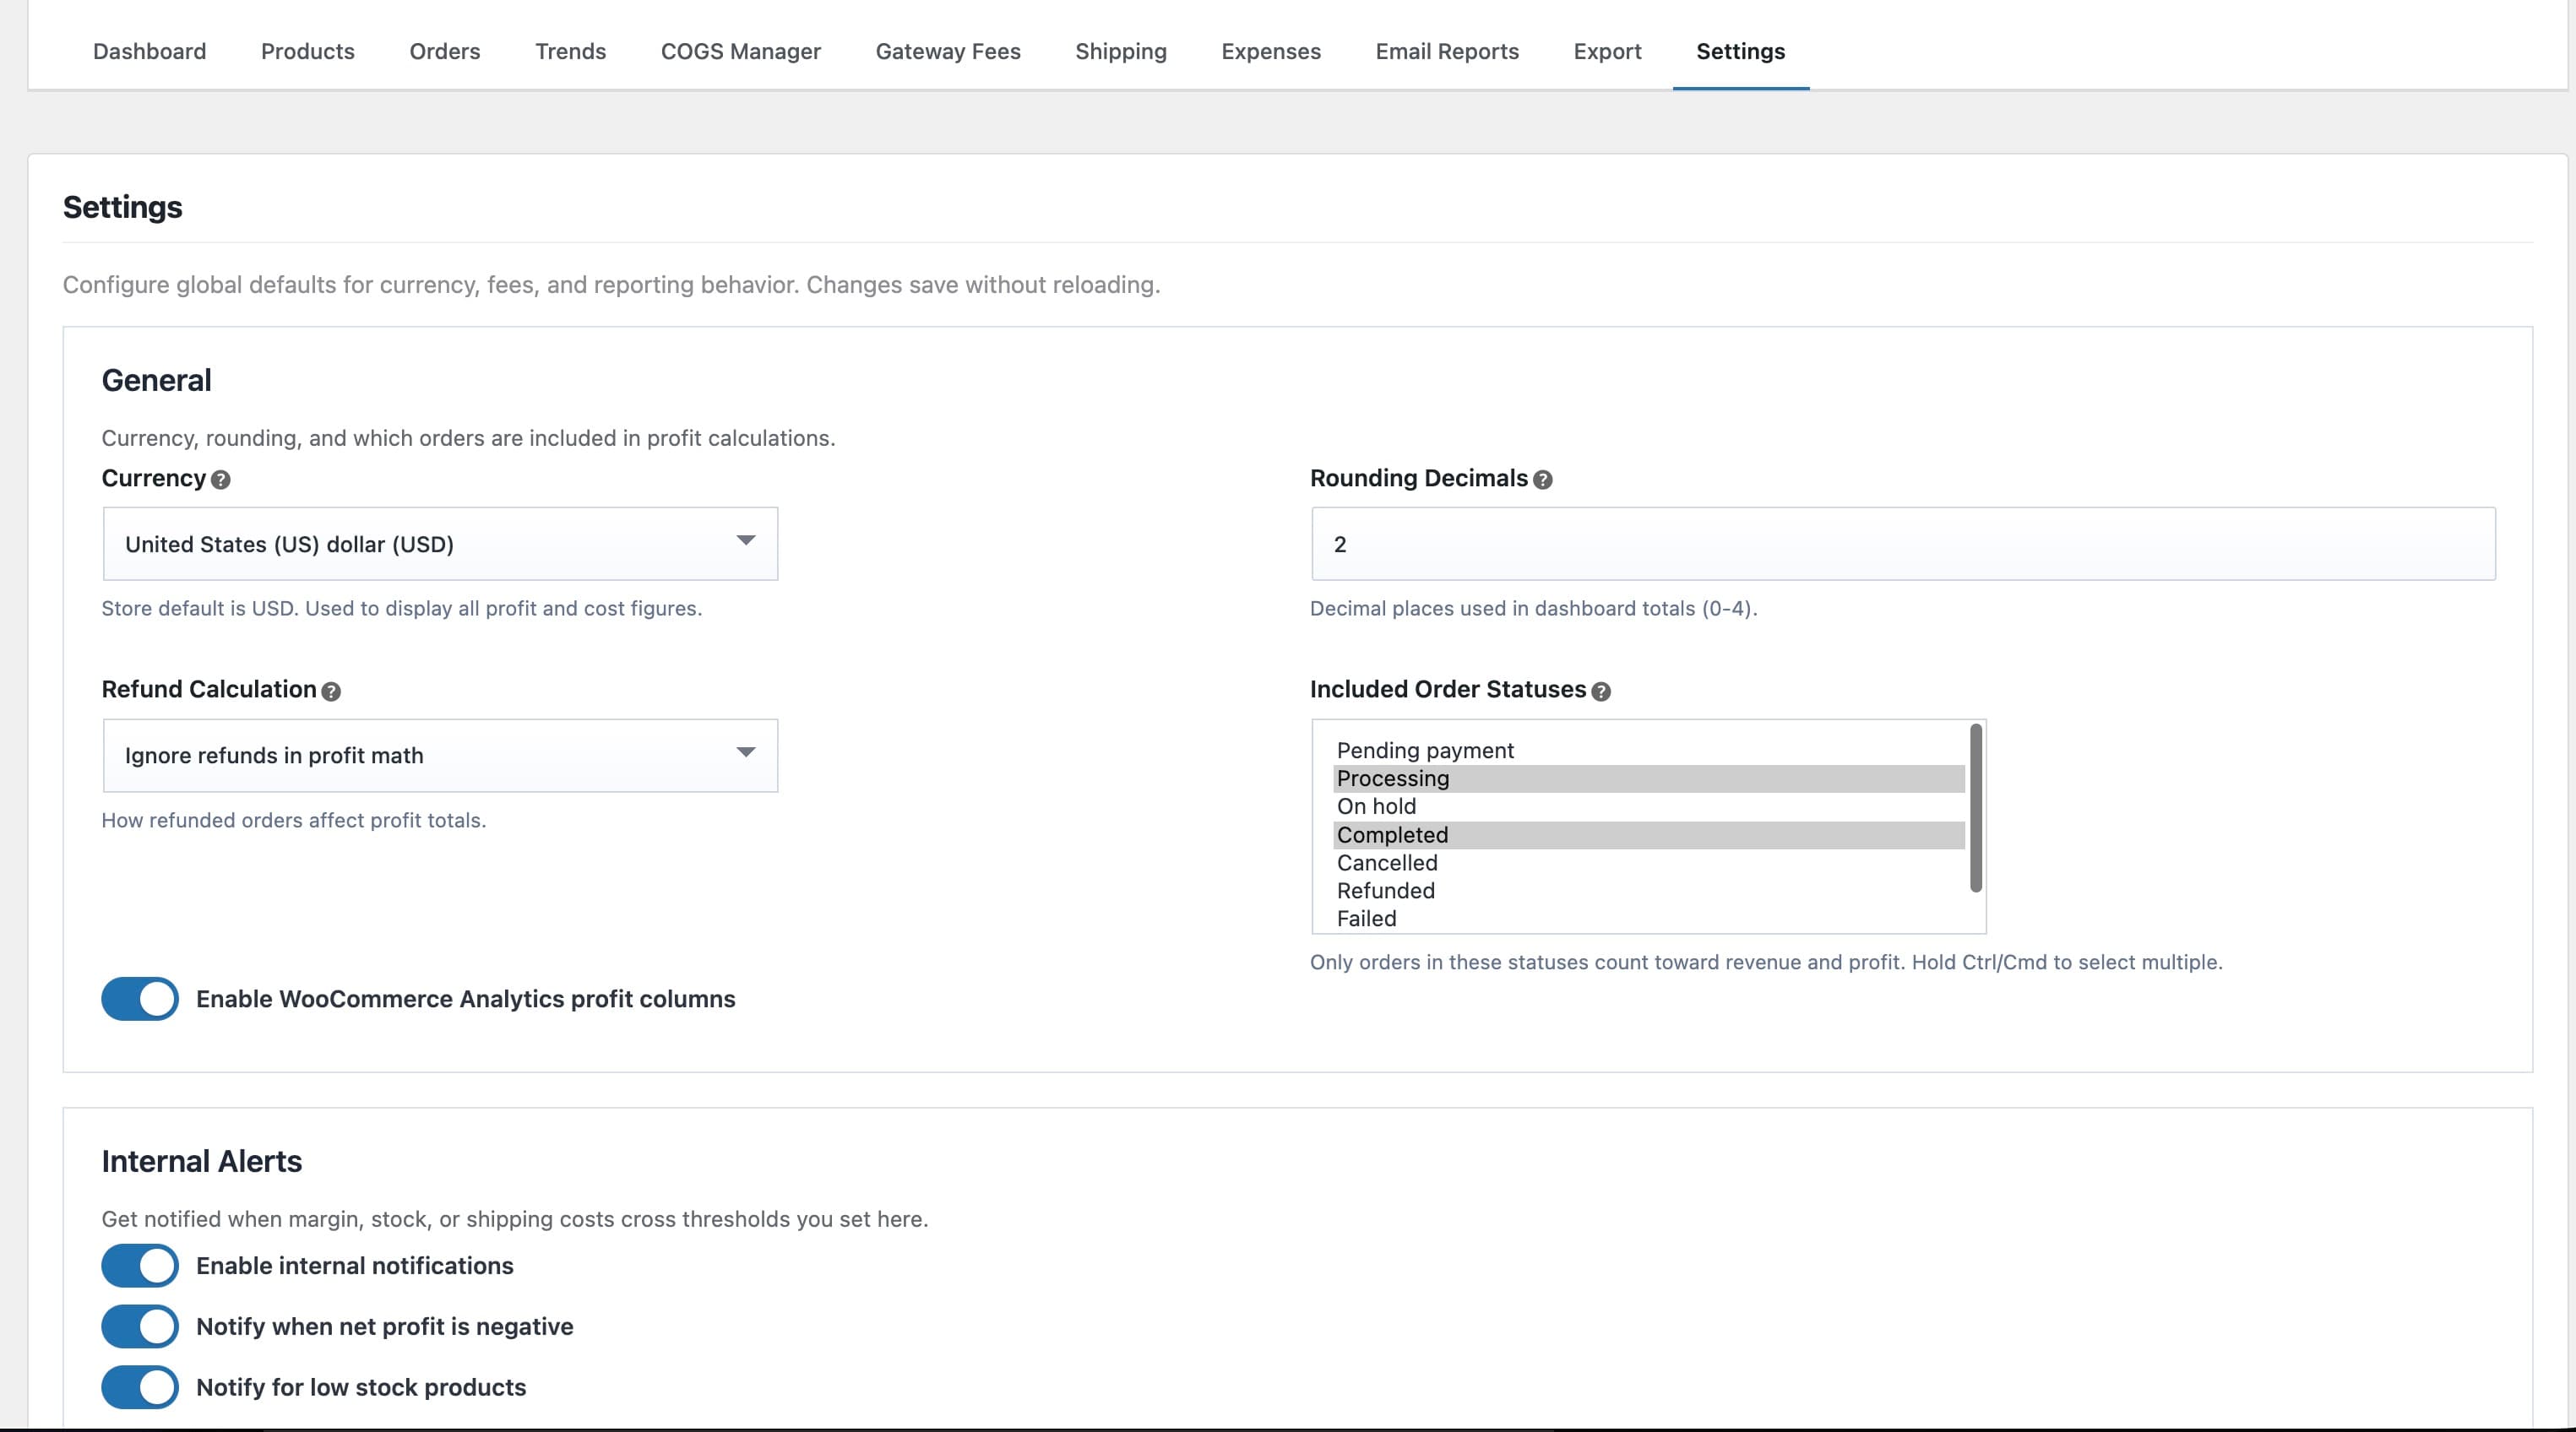This screenshot has height=1432, width=2576.
Task: Toggle WooCommerce Analytics profit columns switch
Action: (x=140, y=999)
